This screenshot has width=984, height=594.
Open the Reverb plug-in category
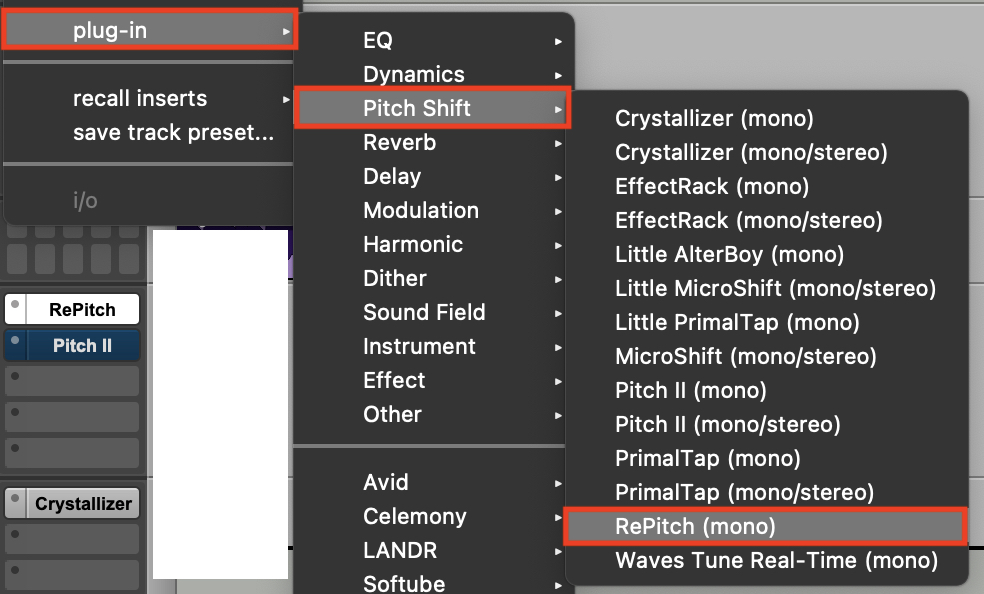point(400,143)
